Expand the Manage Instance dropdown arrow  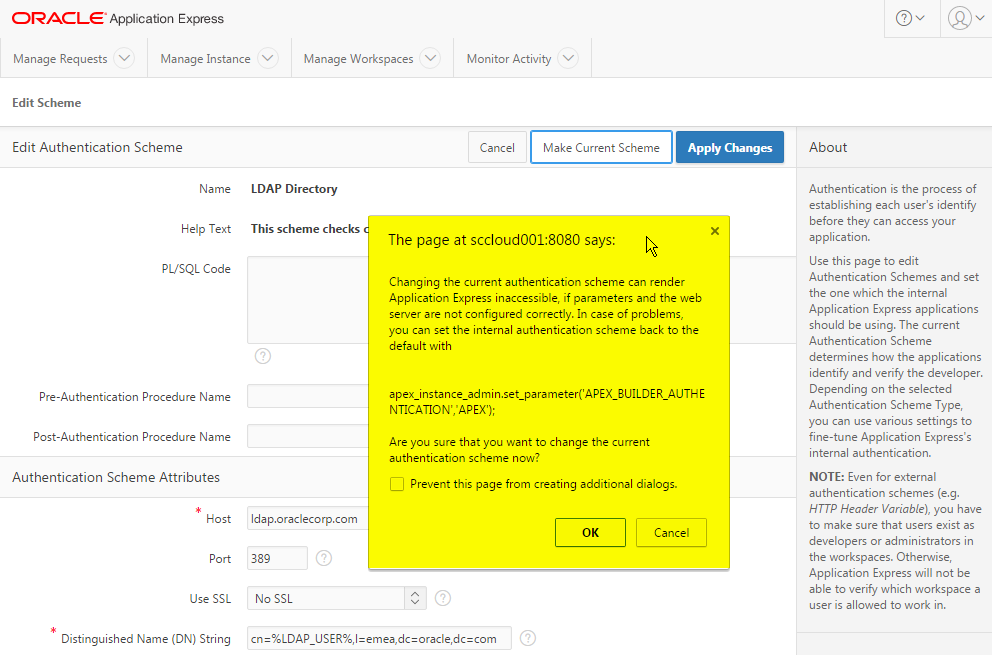pyautogui.click(x=267, y=58)
